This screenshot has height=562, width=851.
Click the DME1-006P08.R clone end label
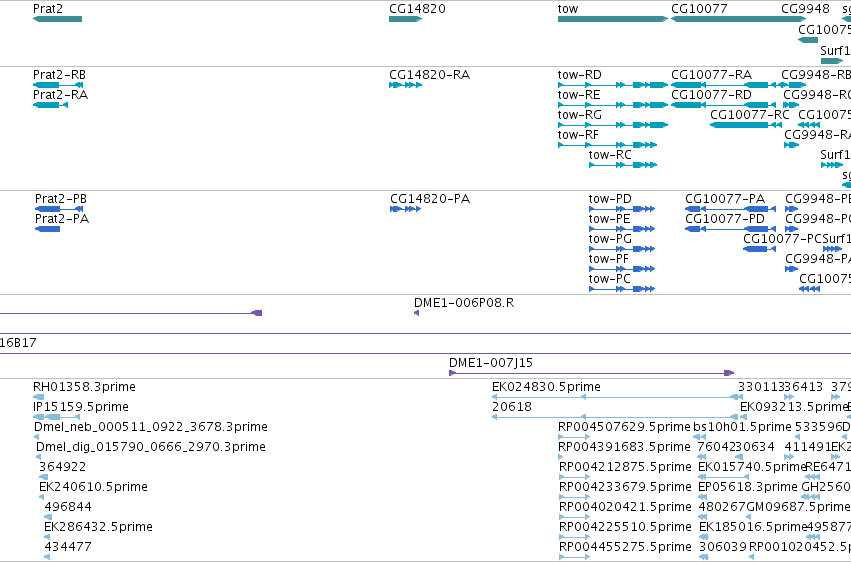[x=464, y=303]
